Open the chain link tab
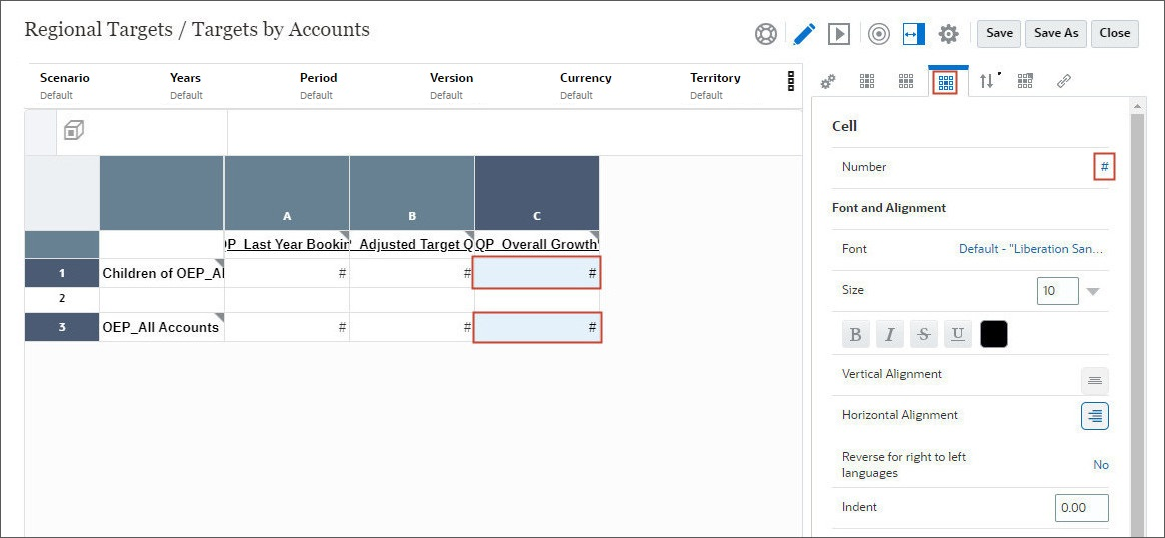The image size is (1165, 538). click(1063, 81)
